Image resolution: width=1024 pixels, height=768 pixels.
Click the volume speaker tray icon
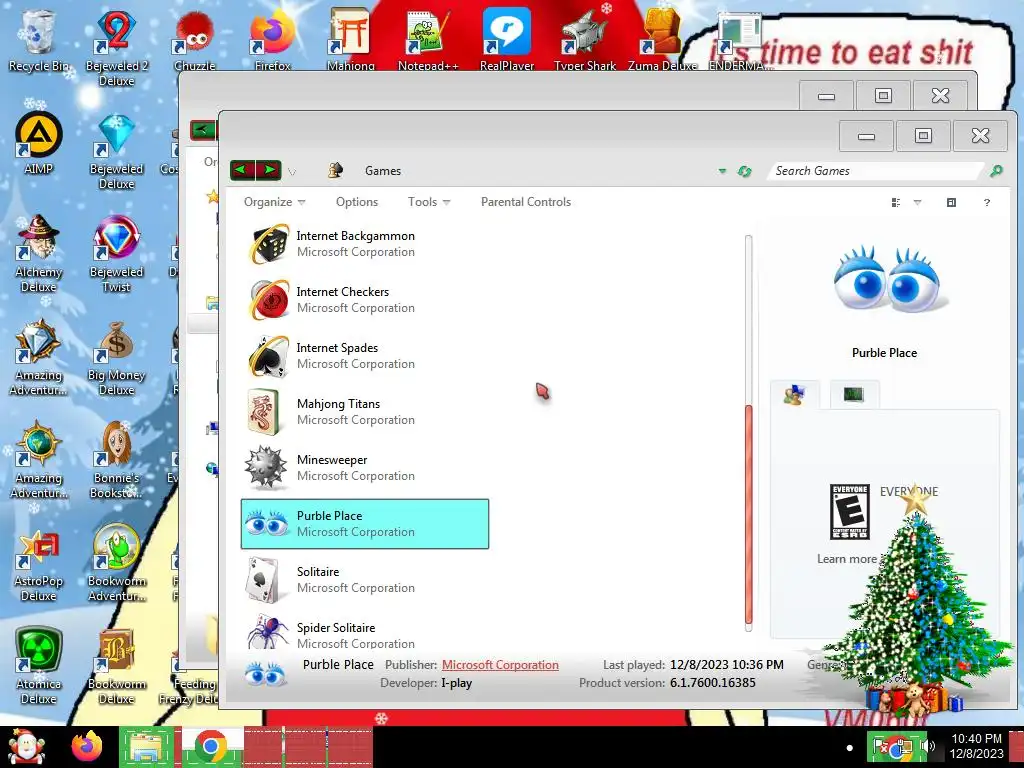tap(929, 746)
